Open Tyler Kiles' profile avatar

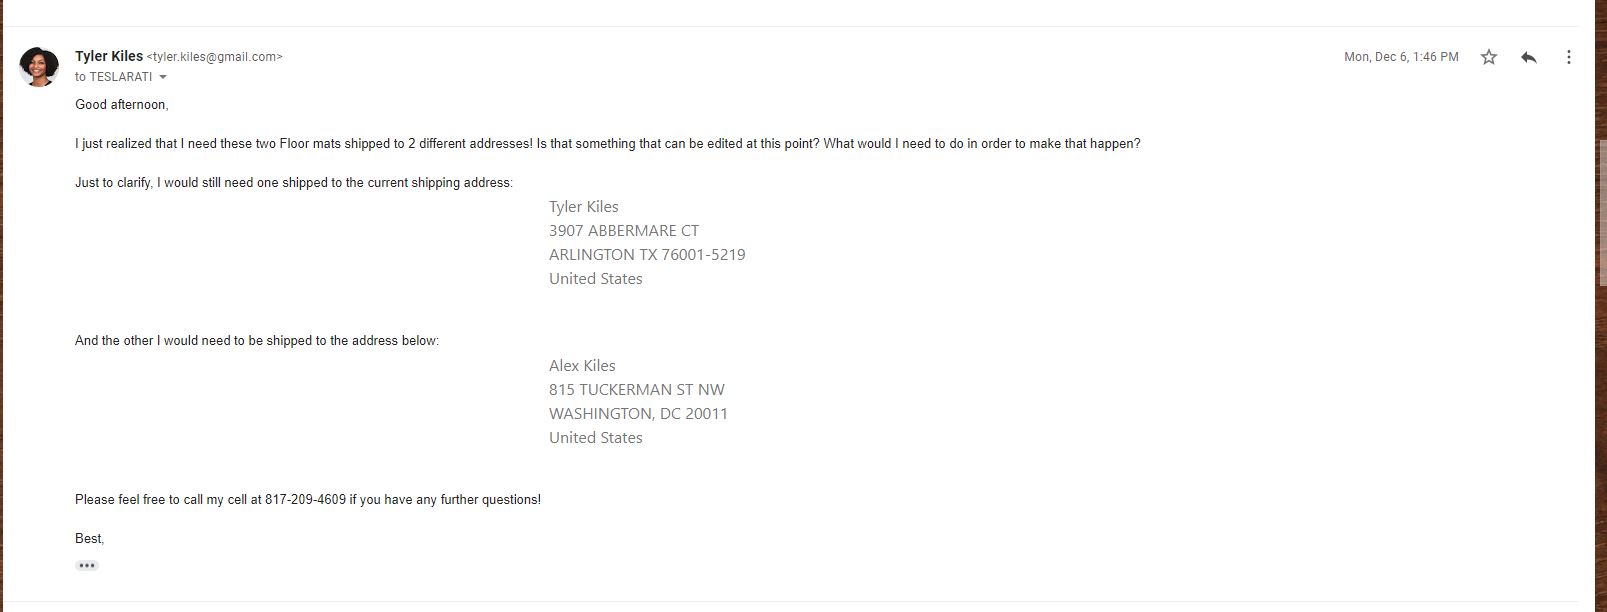[x=39, y=66]
